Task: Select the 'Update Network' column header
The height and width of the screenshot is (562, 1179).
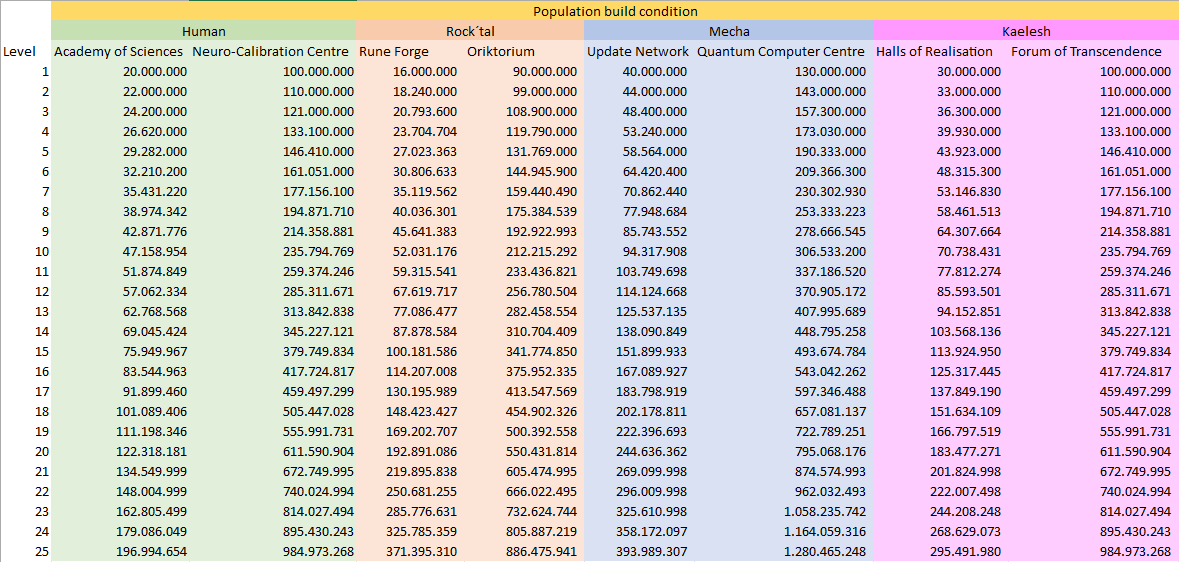Action: (638, 51)
